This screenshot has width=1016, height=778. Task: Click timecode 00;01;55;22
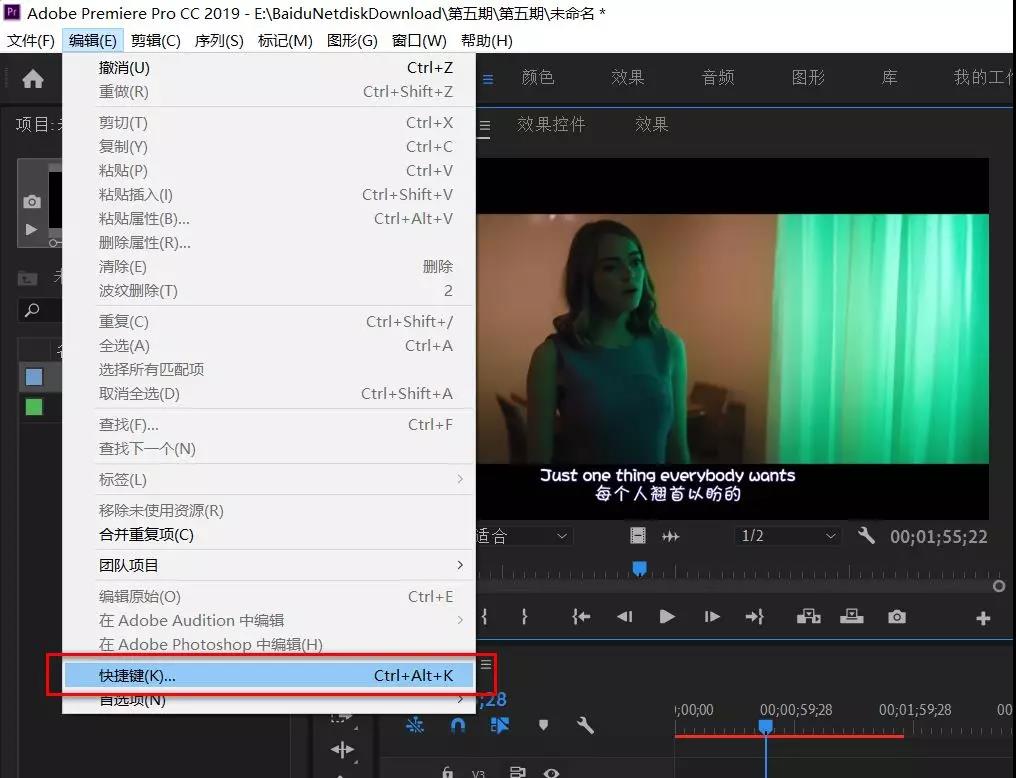coord(938,536)
